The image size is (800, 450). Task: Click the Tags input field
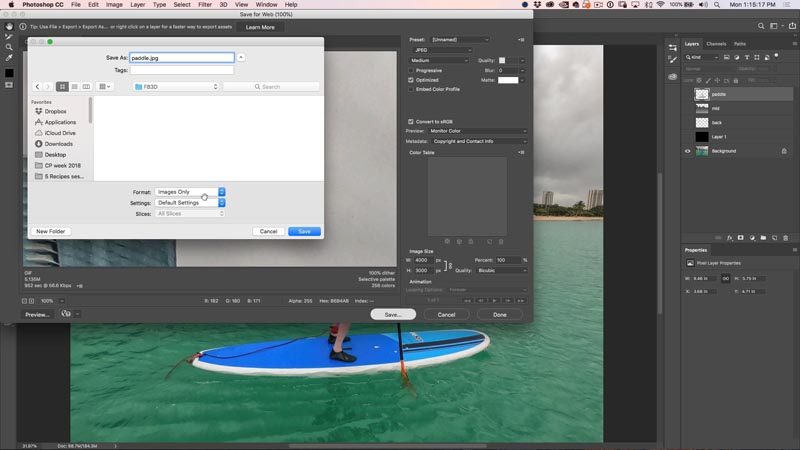182,70
